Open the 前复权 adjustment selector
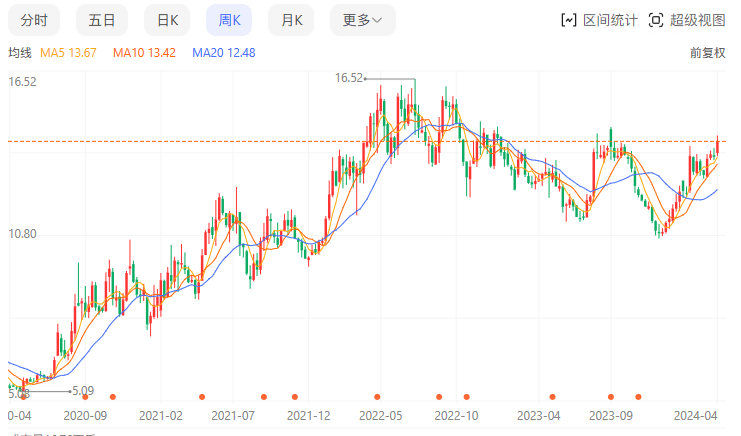This screenshot has width=741, height=436. pyautogui.click(x=707, y=53)
